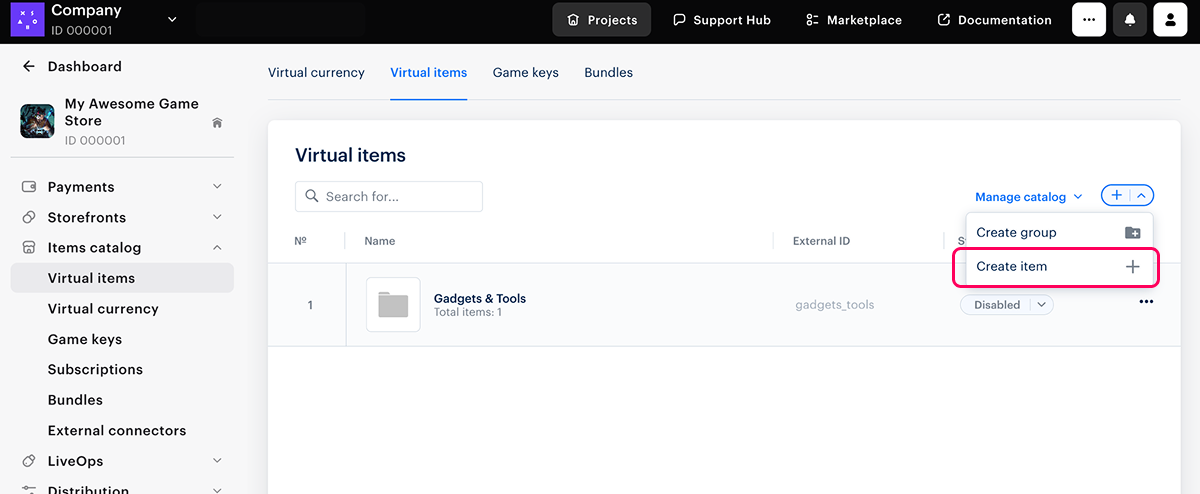Collapse the Items catalog section
The image size is (1200, 494).
(x=217, y=248)
